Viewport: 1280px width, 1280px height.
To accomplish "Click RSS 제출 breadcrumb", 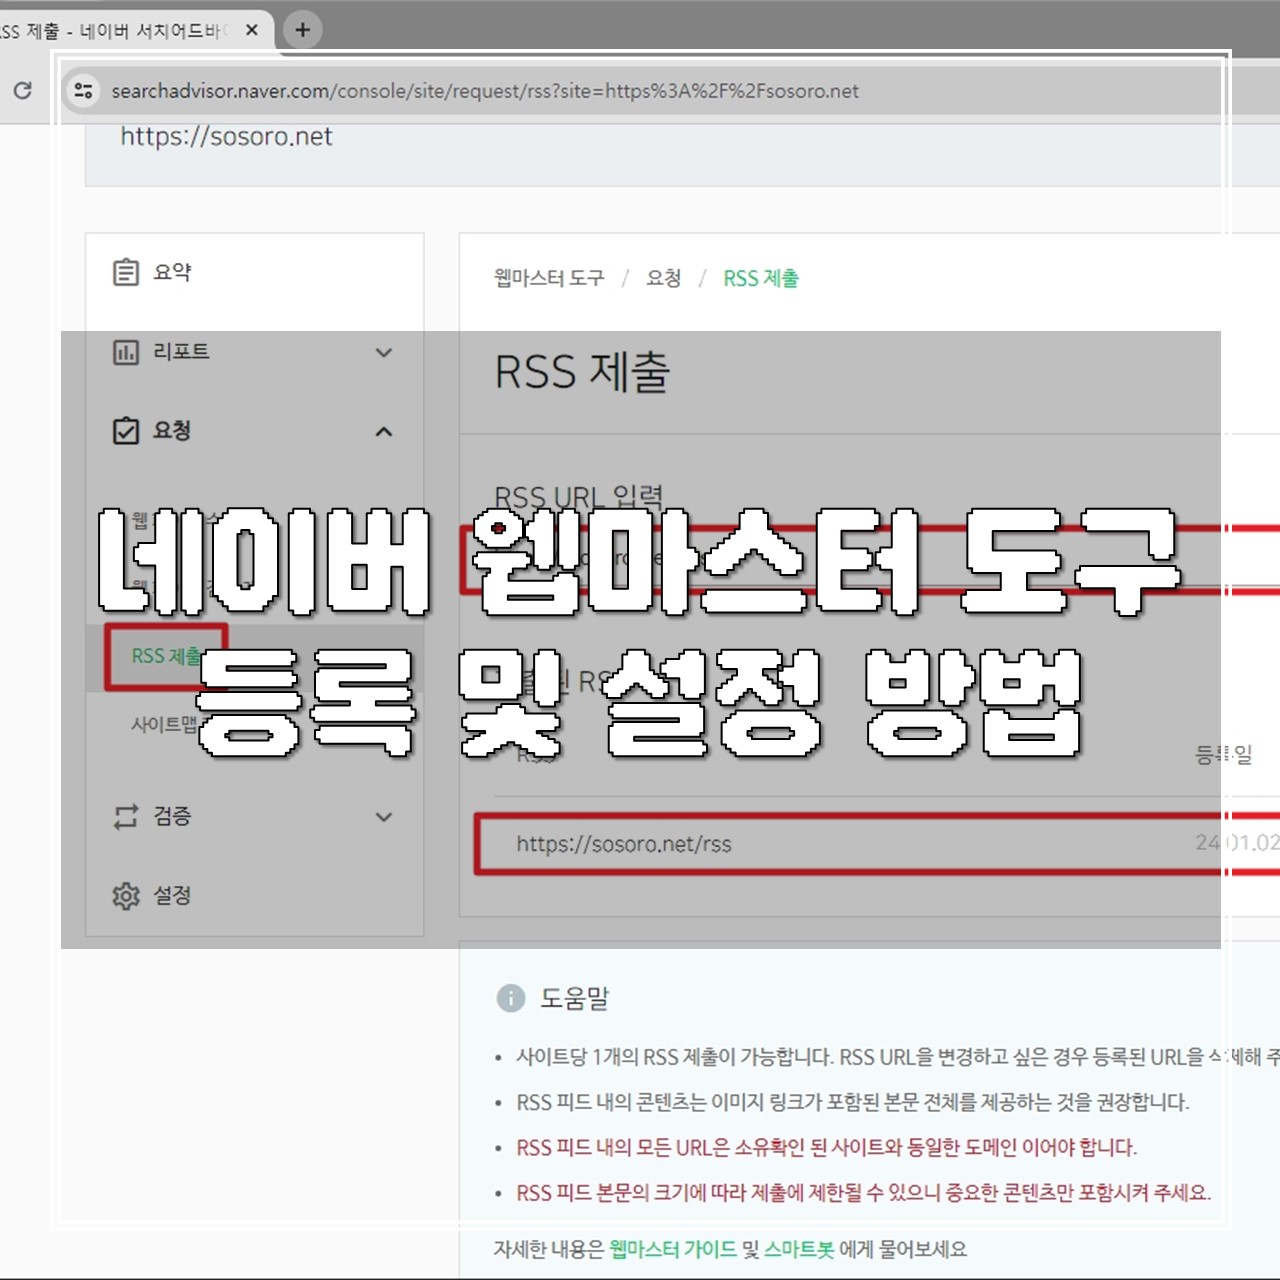I will point(761,278).
